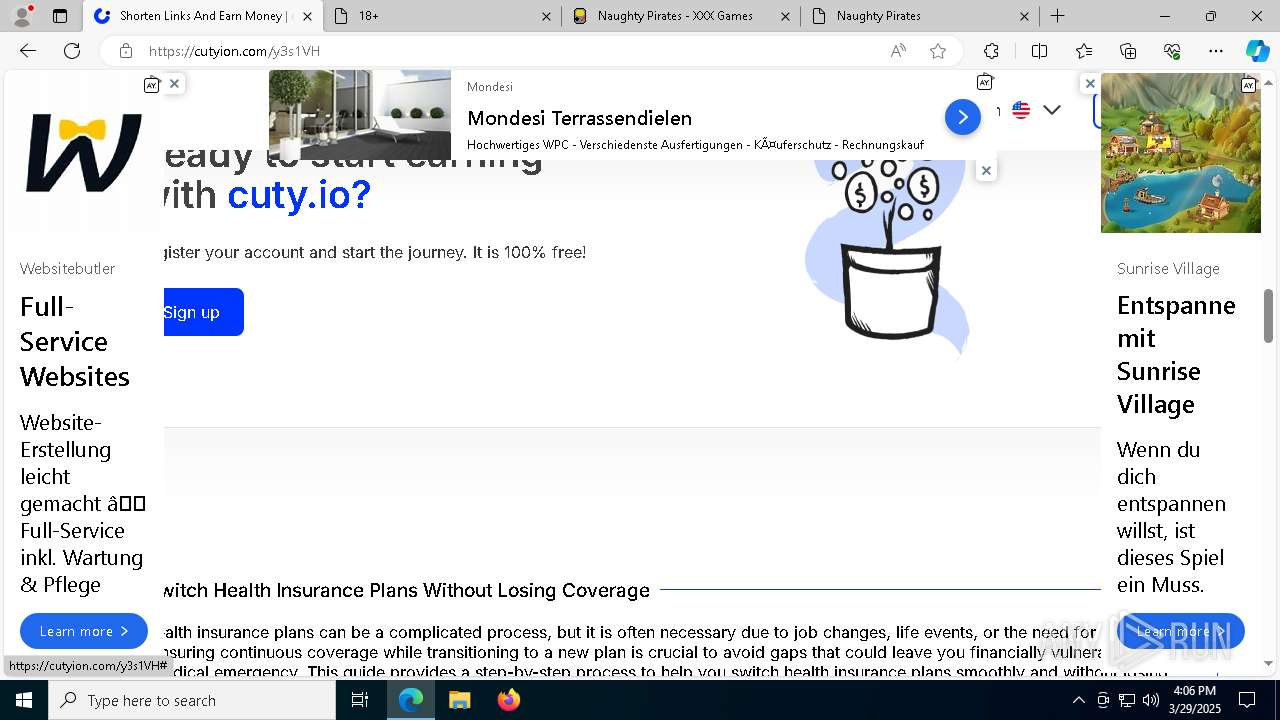Open Settings and more ellipsis menu

pyautogui.click(x=1216, y=51)
